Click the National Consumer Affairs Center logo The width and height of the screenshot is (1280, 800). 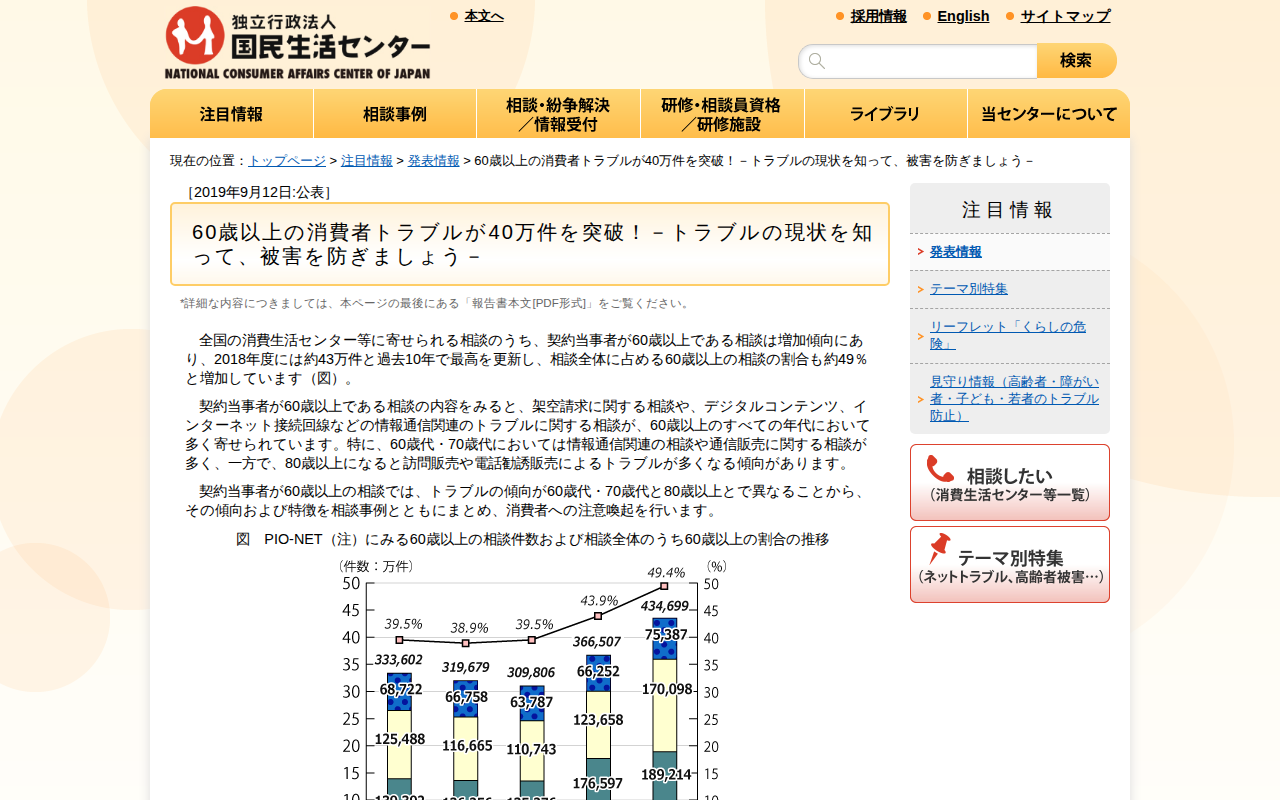pos(295,40)
